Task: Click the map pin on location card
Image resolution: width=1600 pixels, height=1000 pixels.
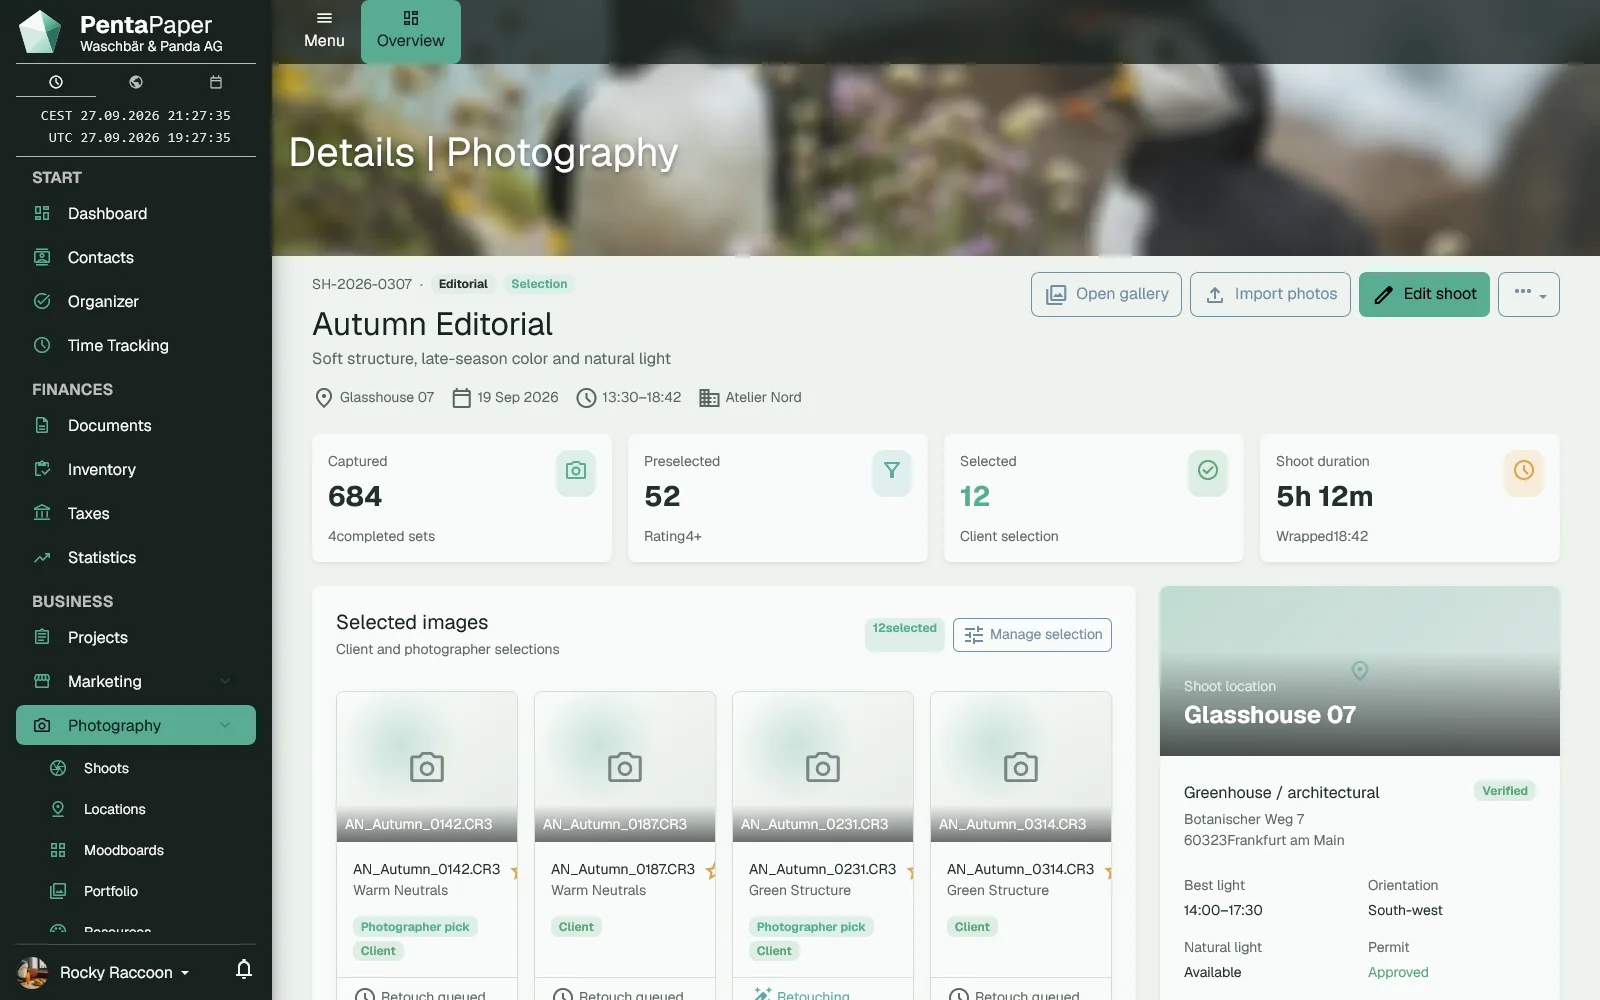Action: [1360, 671]
